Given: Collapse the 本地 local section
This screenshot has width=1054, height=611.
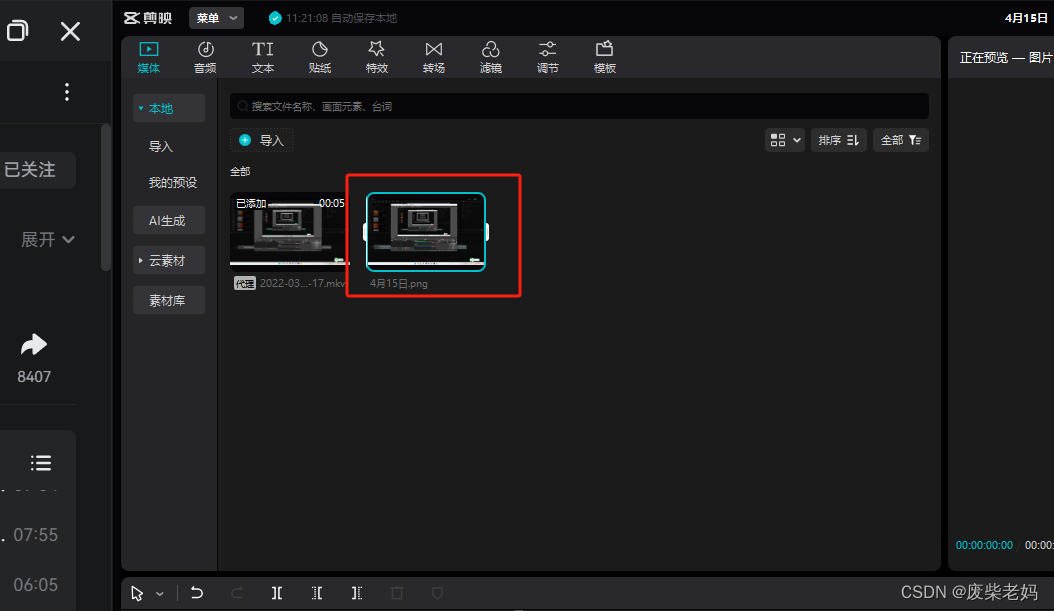Looking at the screenshot, I should point(169,108).
